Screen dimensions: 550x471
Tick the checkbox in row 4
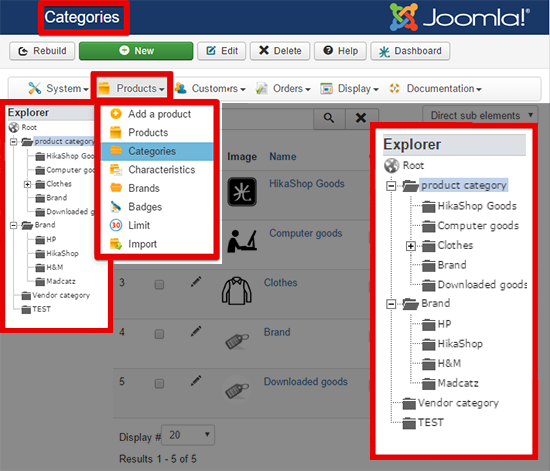pos(159,334)
